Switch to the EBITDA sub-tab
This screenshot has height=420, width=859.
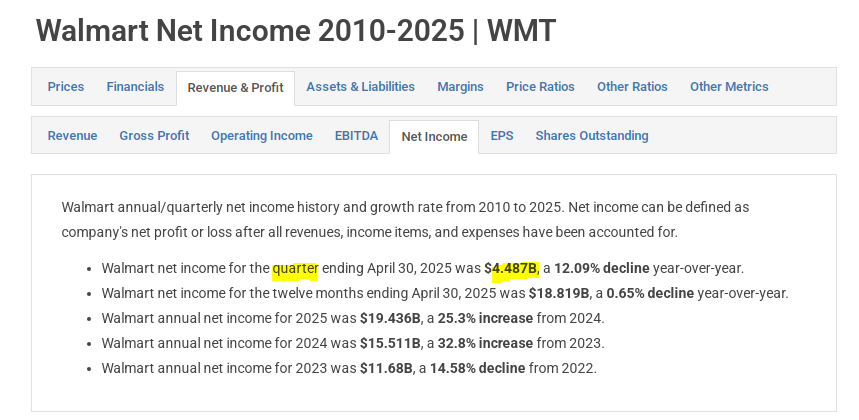click(357, 136)
